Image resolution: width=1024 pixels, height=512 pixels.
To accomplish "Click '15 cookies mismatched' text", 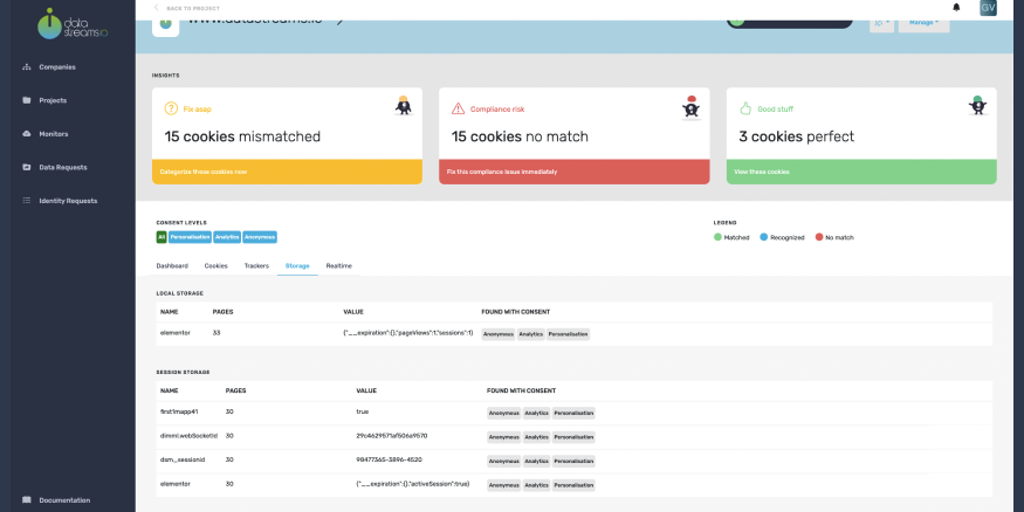I will [x=242, y=136].
